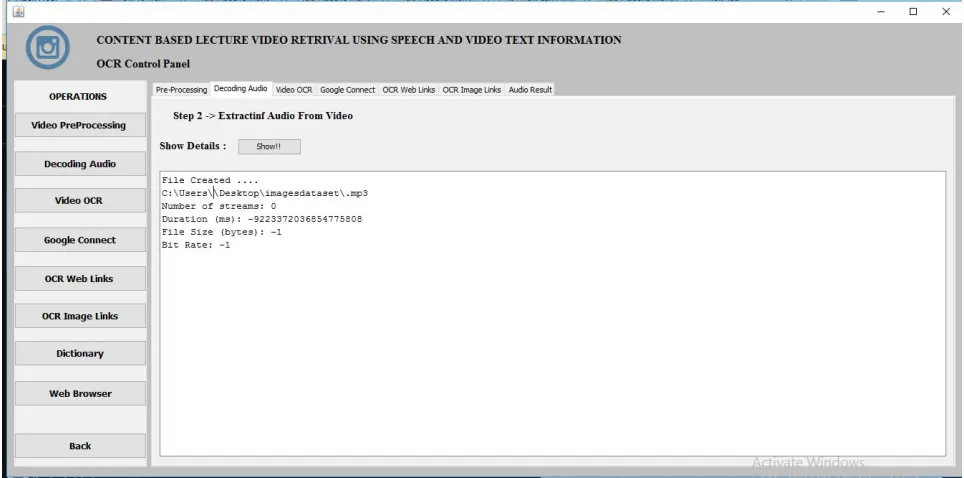
Task: Click the Java icon in title bar
Action: click(x=18, y=11)
